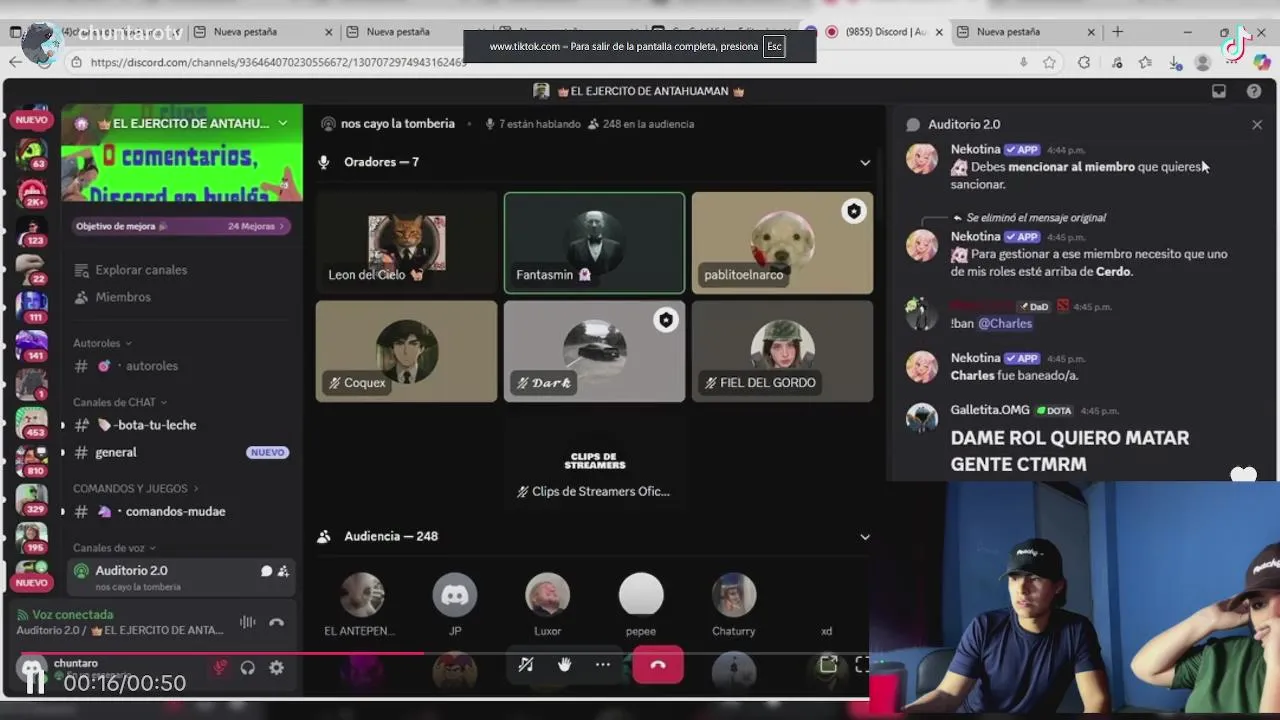Pause the TikTok video
This screenshot has width=1280, height=720.
35,683
